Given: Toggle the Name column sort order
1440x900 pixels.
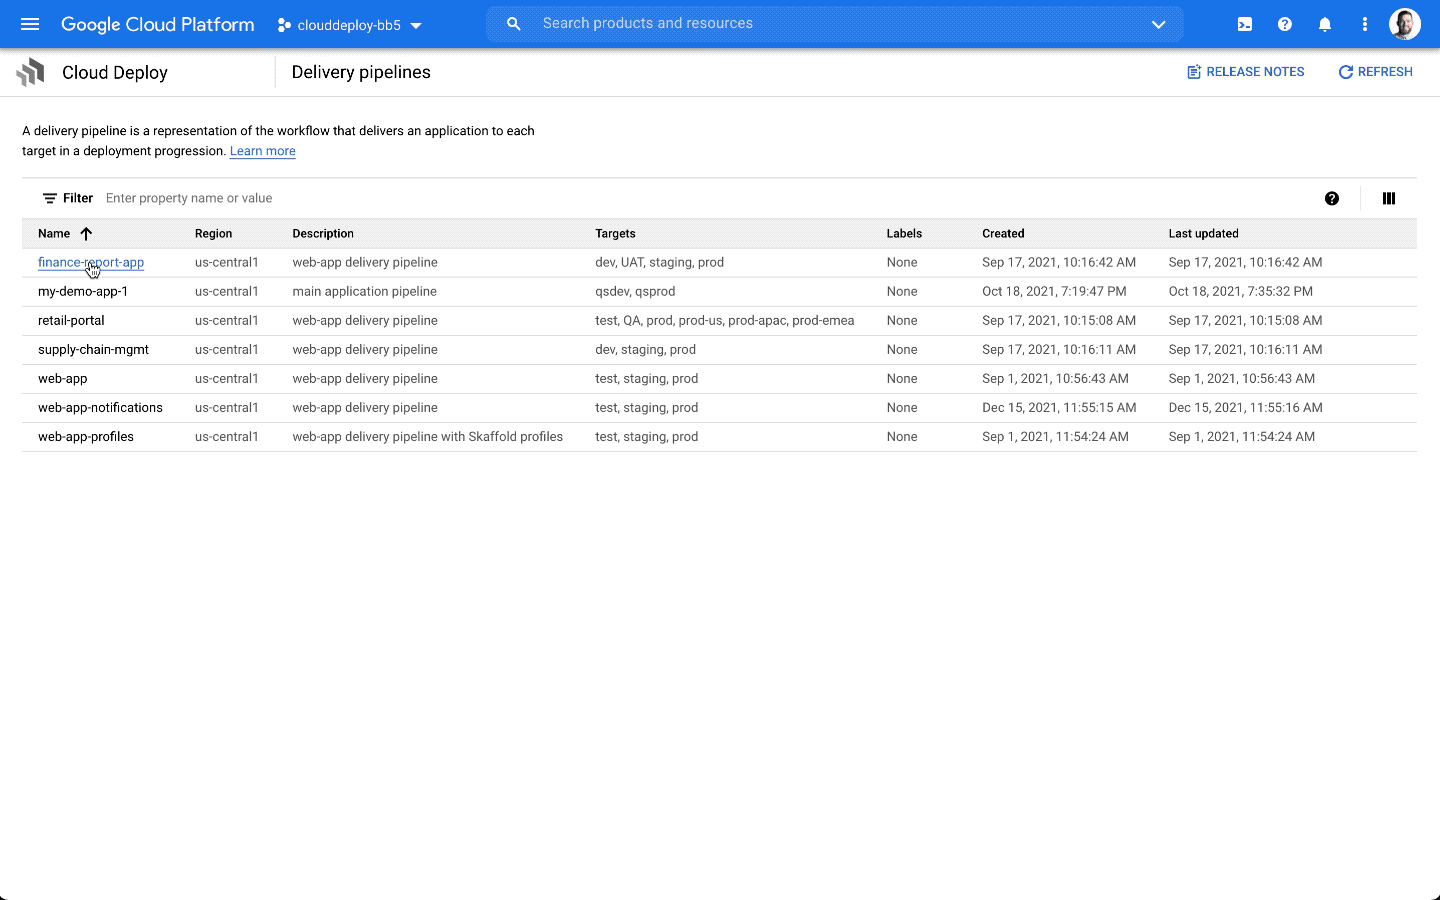Looking at the screenshot, I should pos(86,233).
